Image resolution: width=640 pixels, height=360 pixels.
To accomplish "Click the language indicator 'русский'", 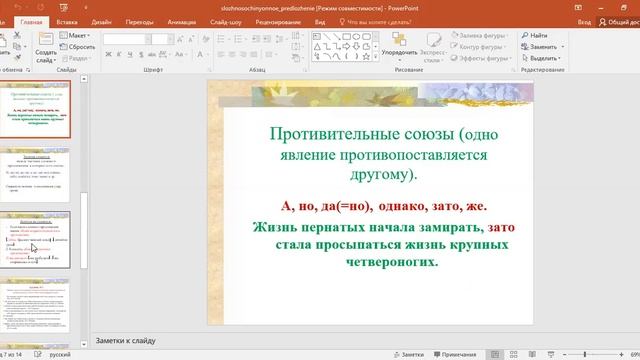I will 60,354.
